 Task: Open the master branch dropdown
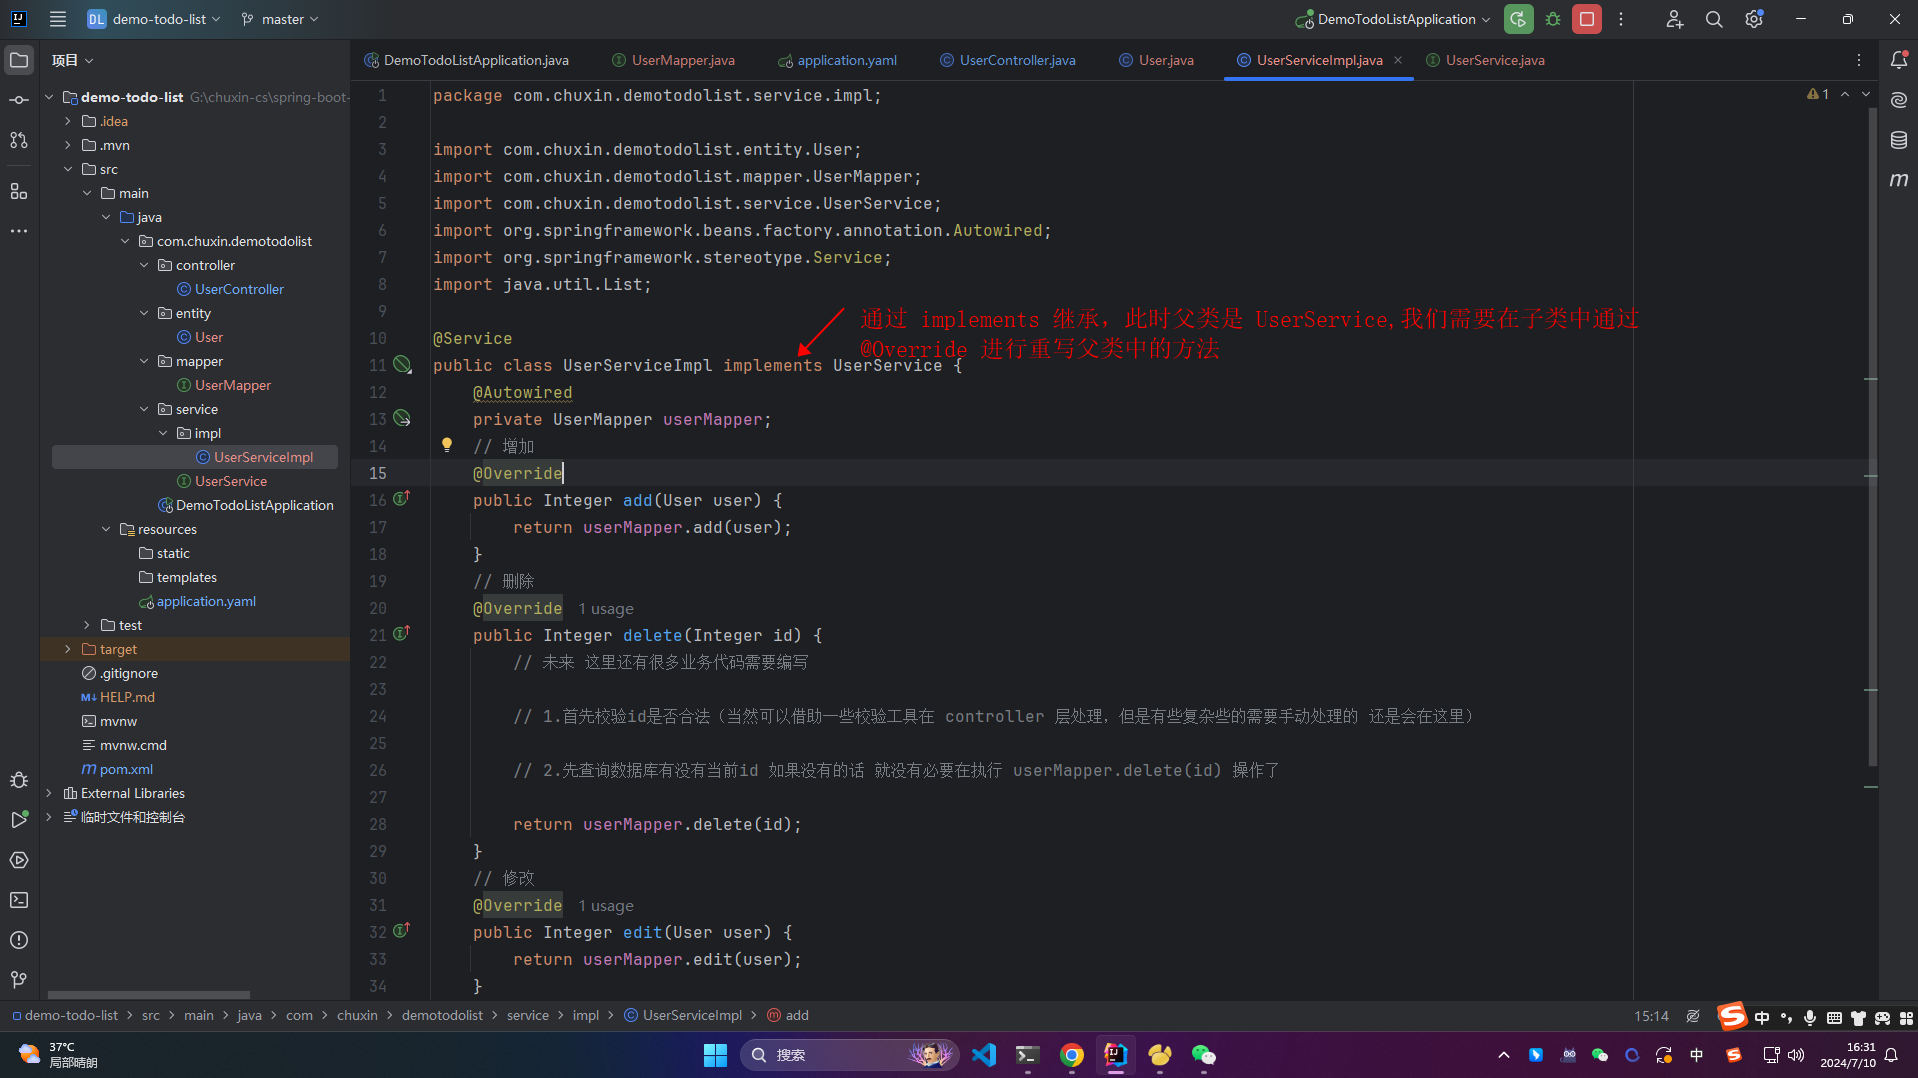point(280,19)
